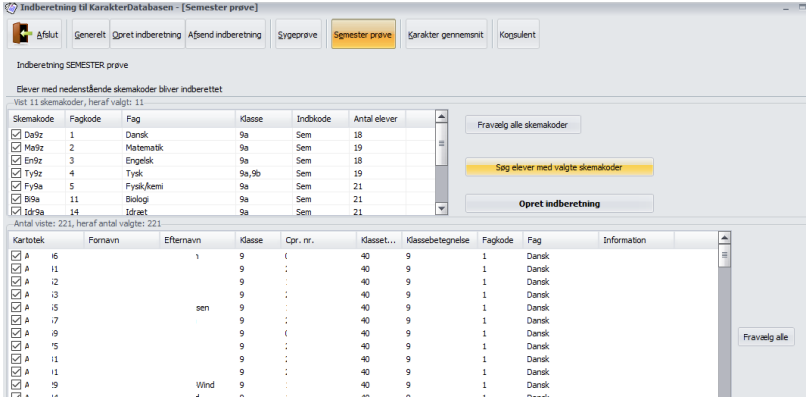
Task: Open the Opret indberetning toolbar tab
Action: tap(147, 35)
